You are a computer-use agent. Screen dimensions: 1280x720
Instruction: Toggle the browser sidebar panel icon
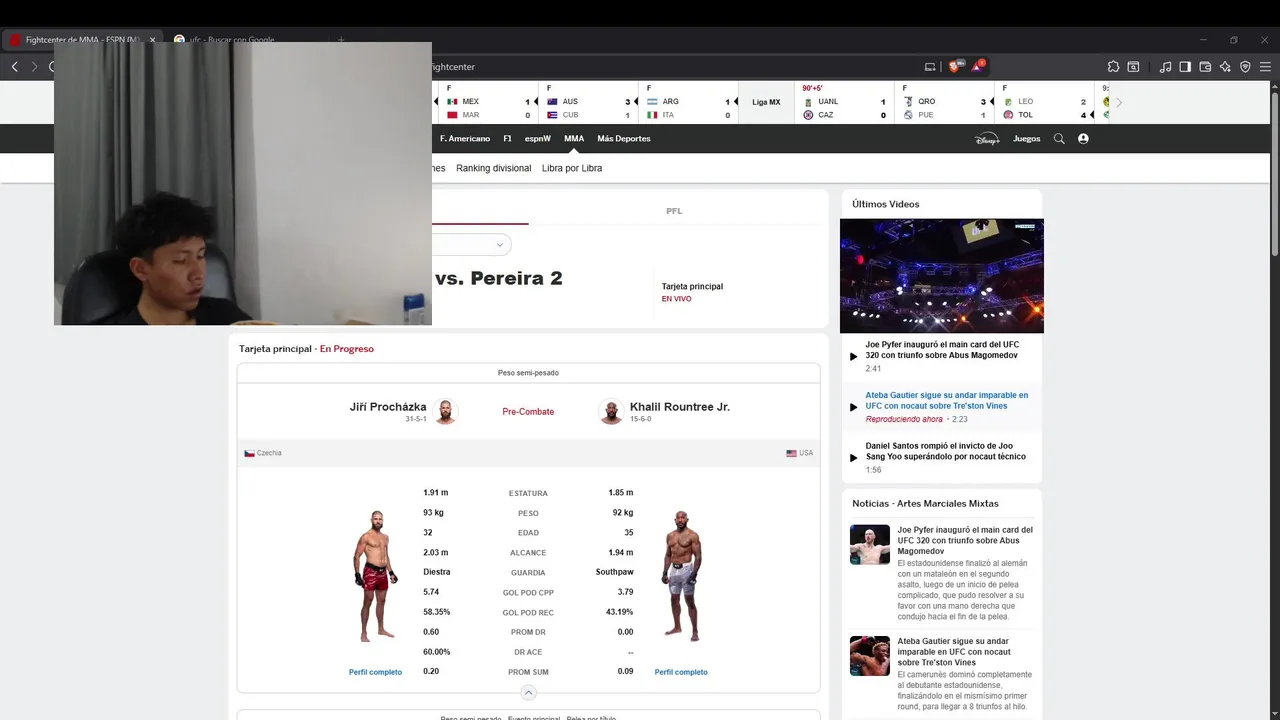[1185, 67]
